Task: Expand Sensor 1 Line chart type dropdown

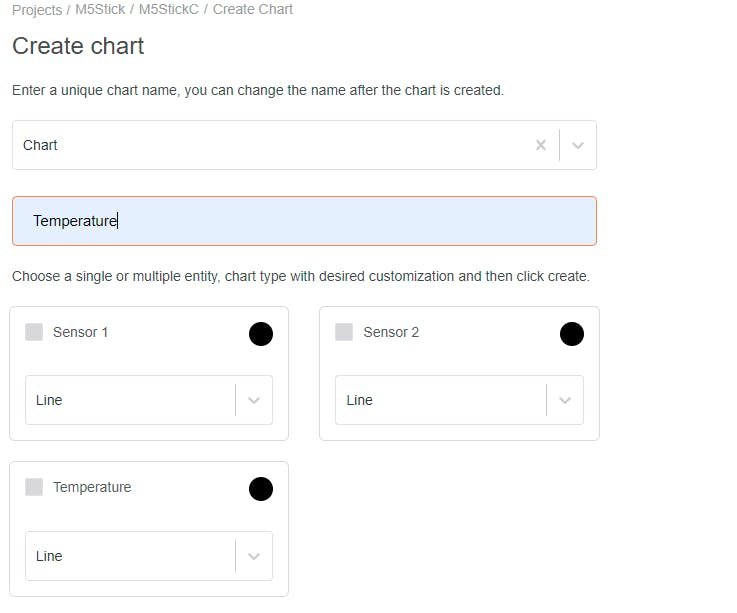Action: pos(254,400)
